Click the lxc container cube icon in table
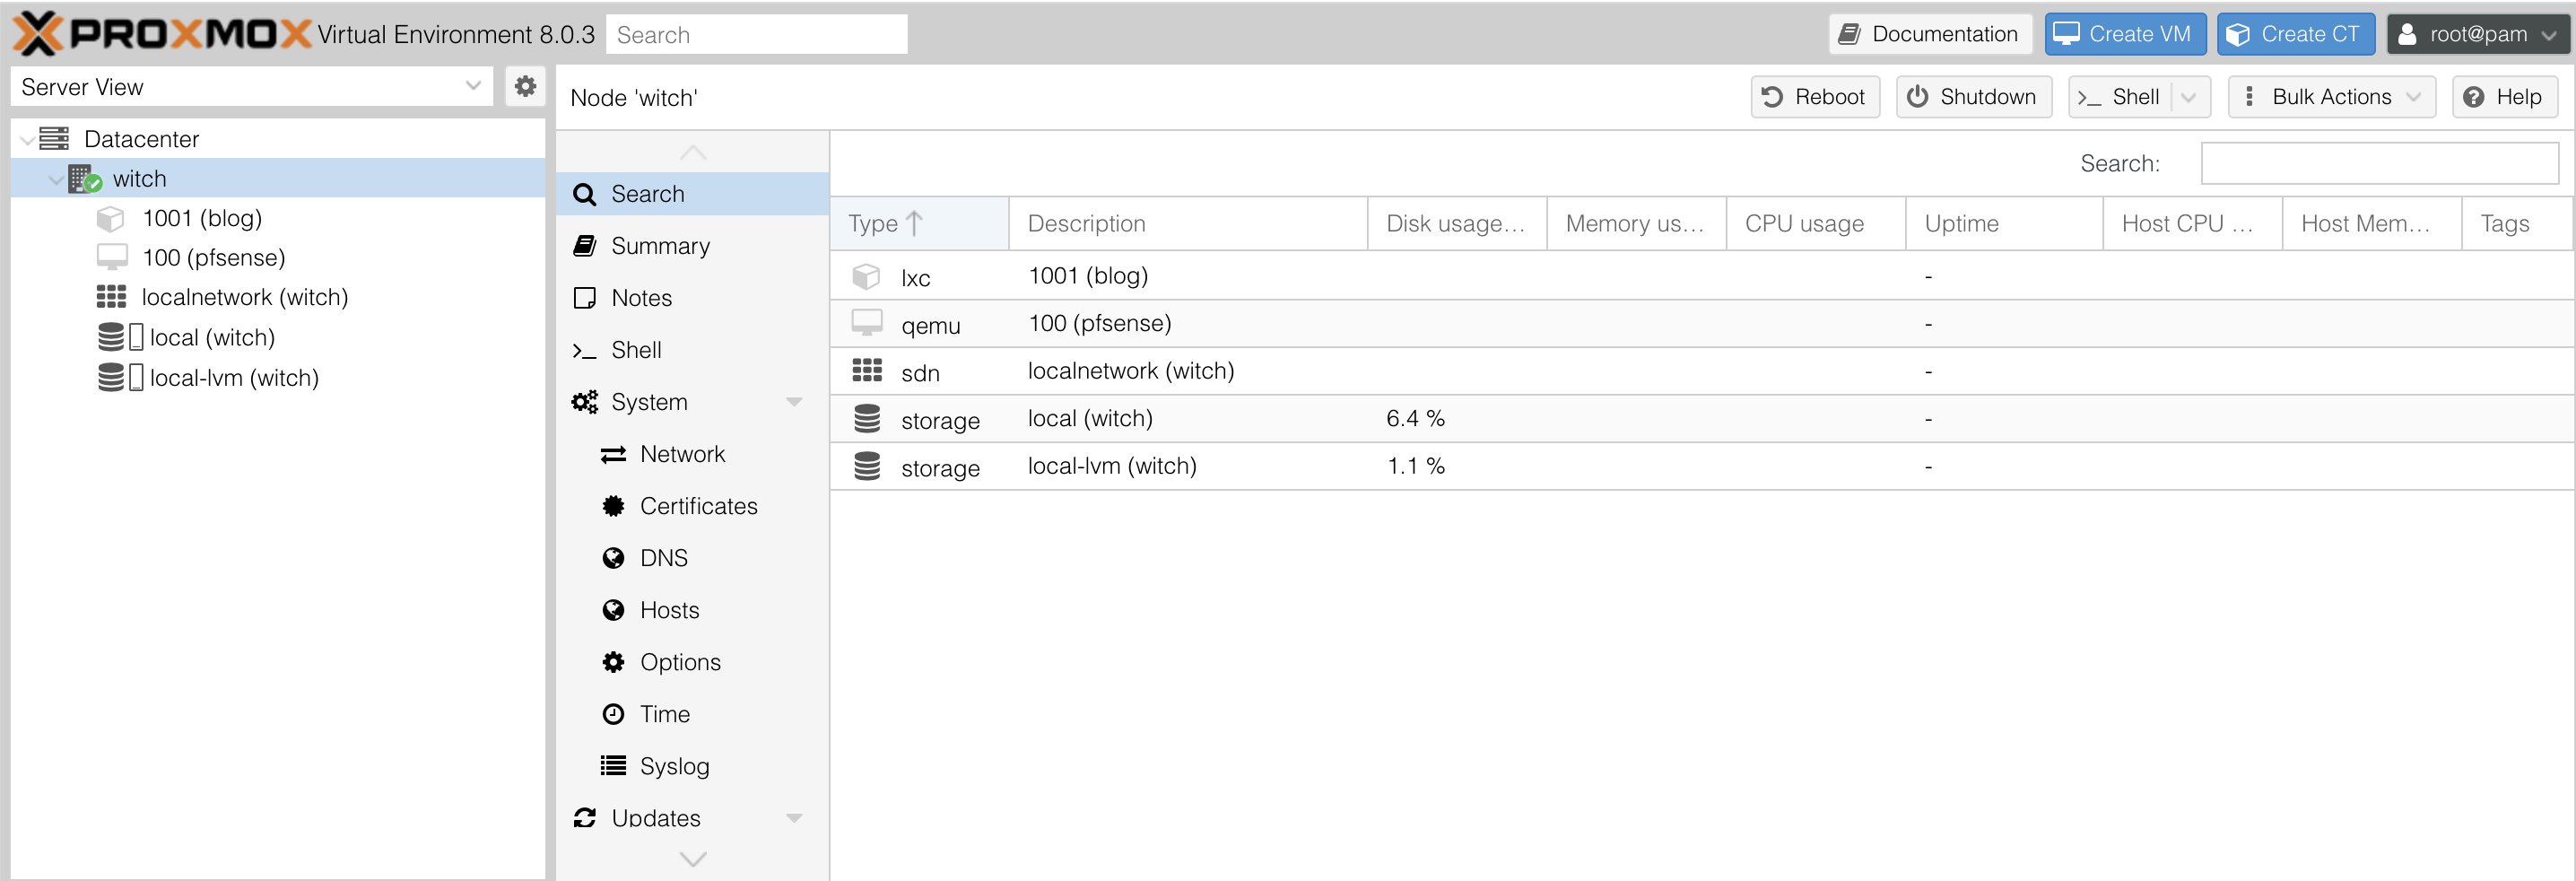2576x881 pixels. tap(866, 277)
